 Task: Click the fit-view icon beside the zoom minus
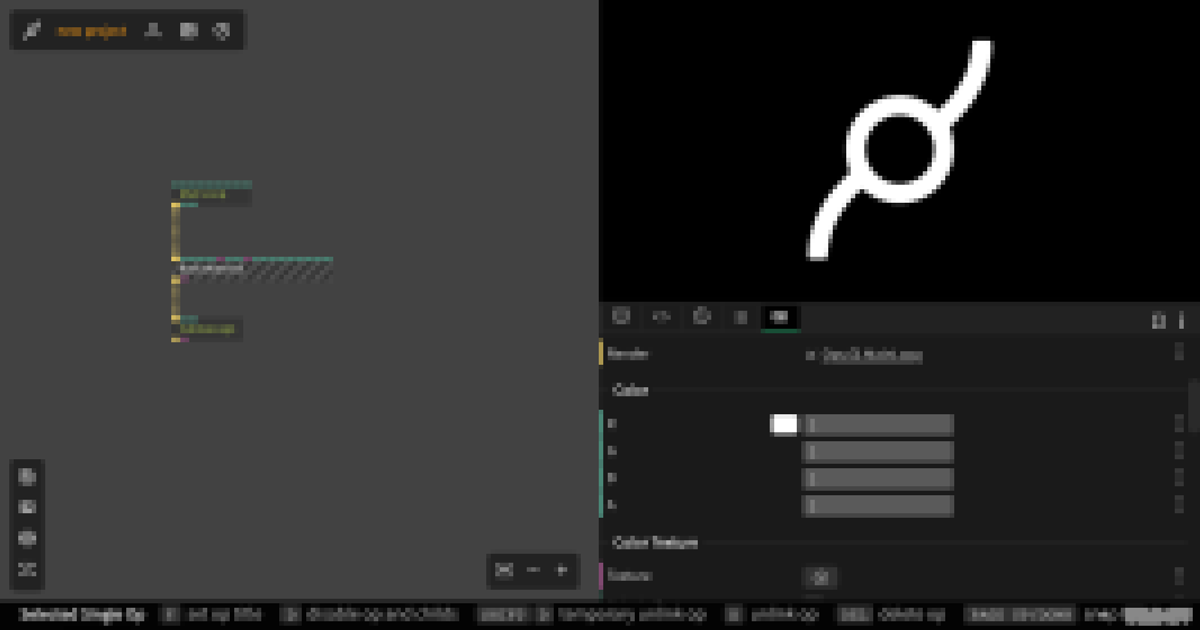(x=505, y=570)
